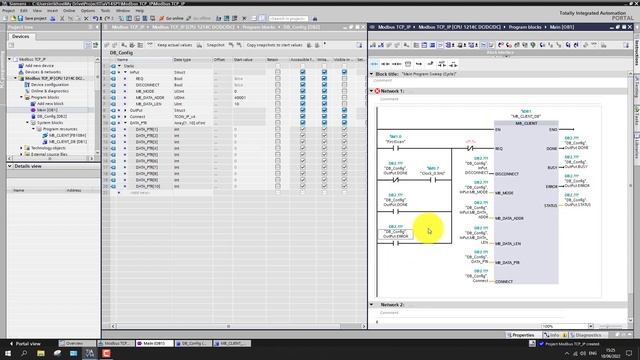The height and width of the screenshot is (360, 640).
Task: Collapse the System blocks tree folder
Action: pyautogui.click(x=27, y=122)
